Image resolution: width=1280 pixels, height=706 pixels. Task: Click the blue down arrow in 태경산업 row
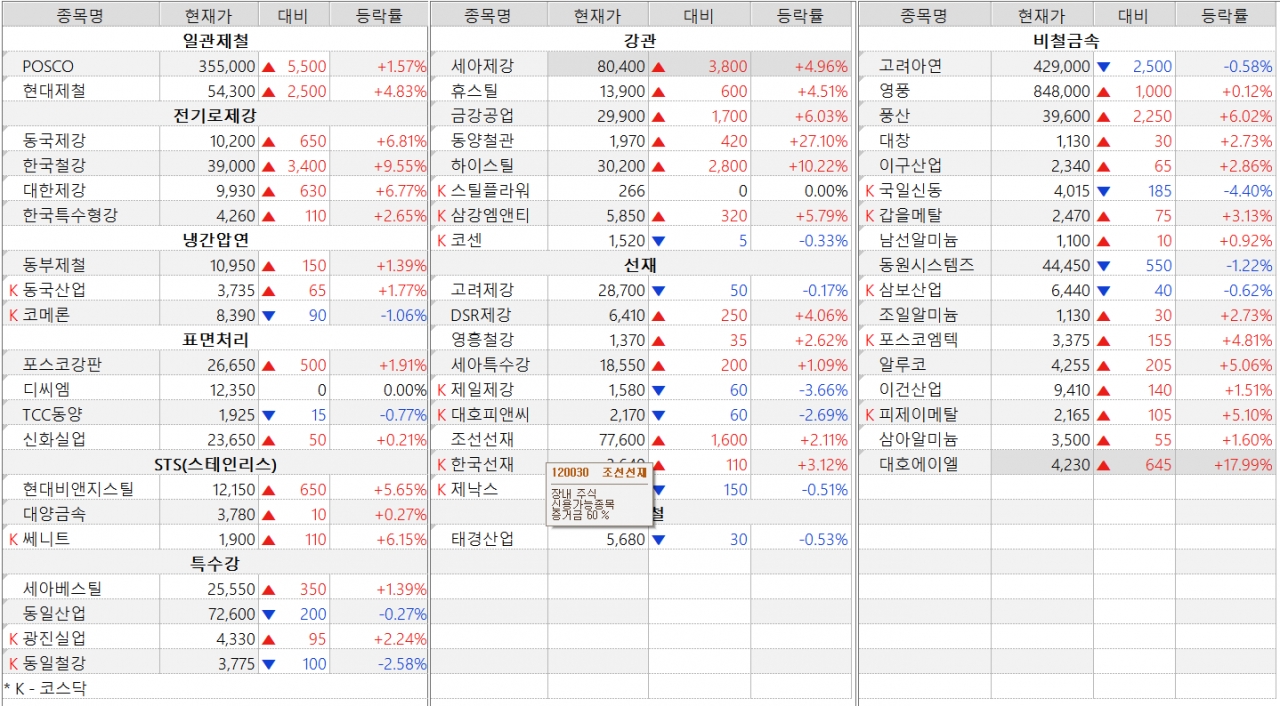click(x=658, y=540)
